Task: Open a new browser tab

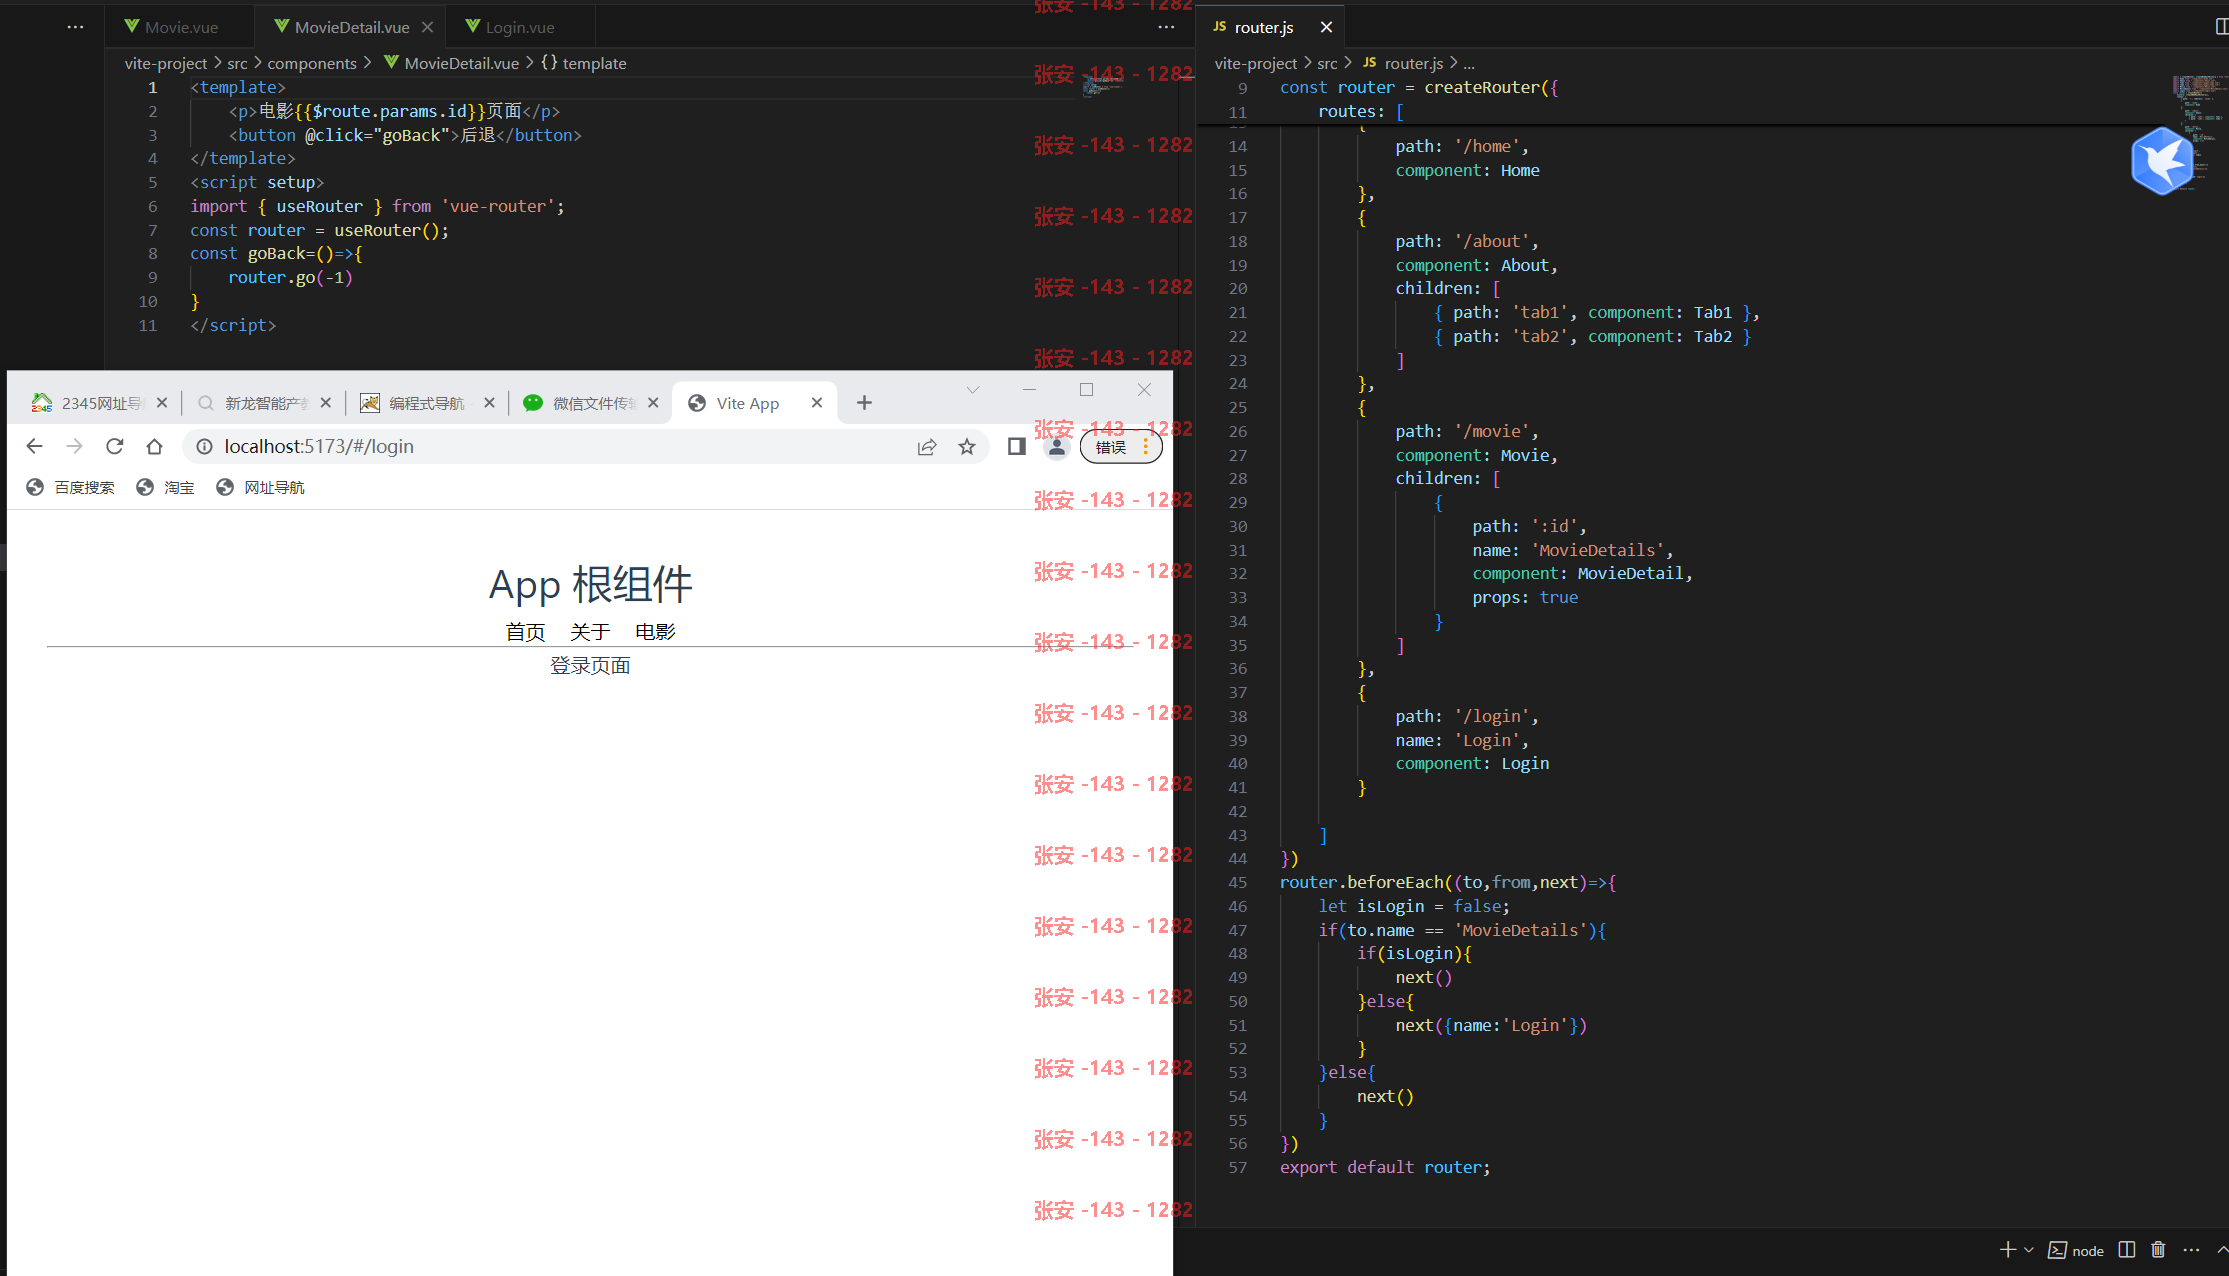Action: point(864,402)
